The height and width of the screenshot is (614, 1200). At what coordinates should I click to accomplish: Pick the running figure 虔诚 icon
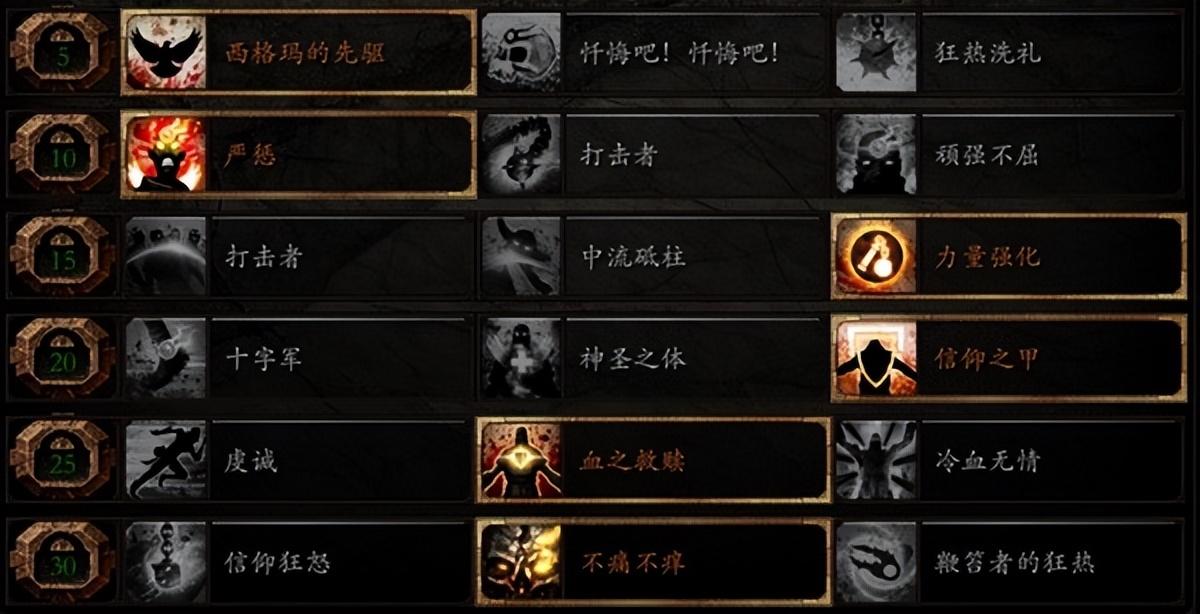pyautogui.click(x=166, y=461)
